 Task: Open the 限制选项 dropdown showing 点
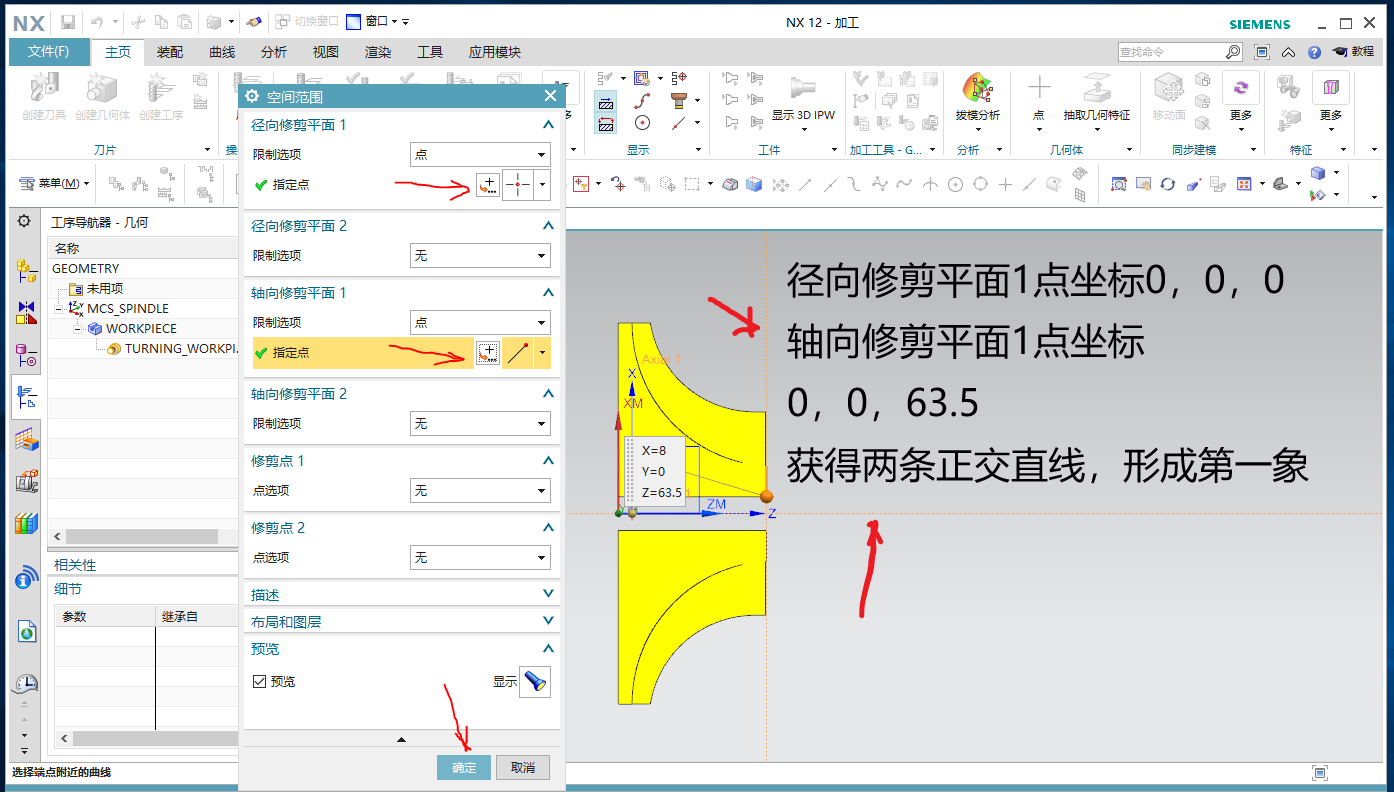pyautogui.click(x=480, y=154)
